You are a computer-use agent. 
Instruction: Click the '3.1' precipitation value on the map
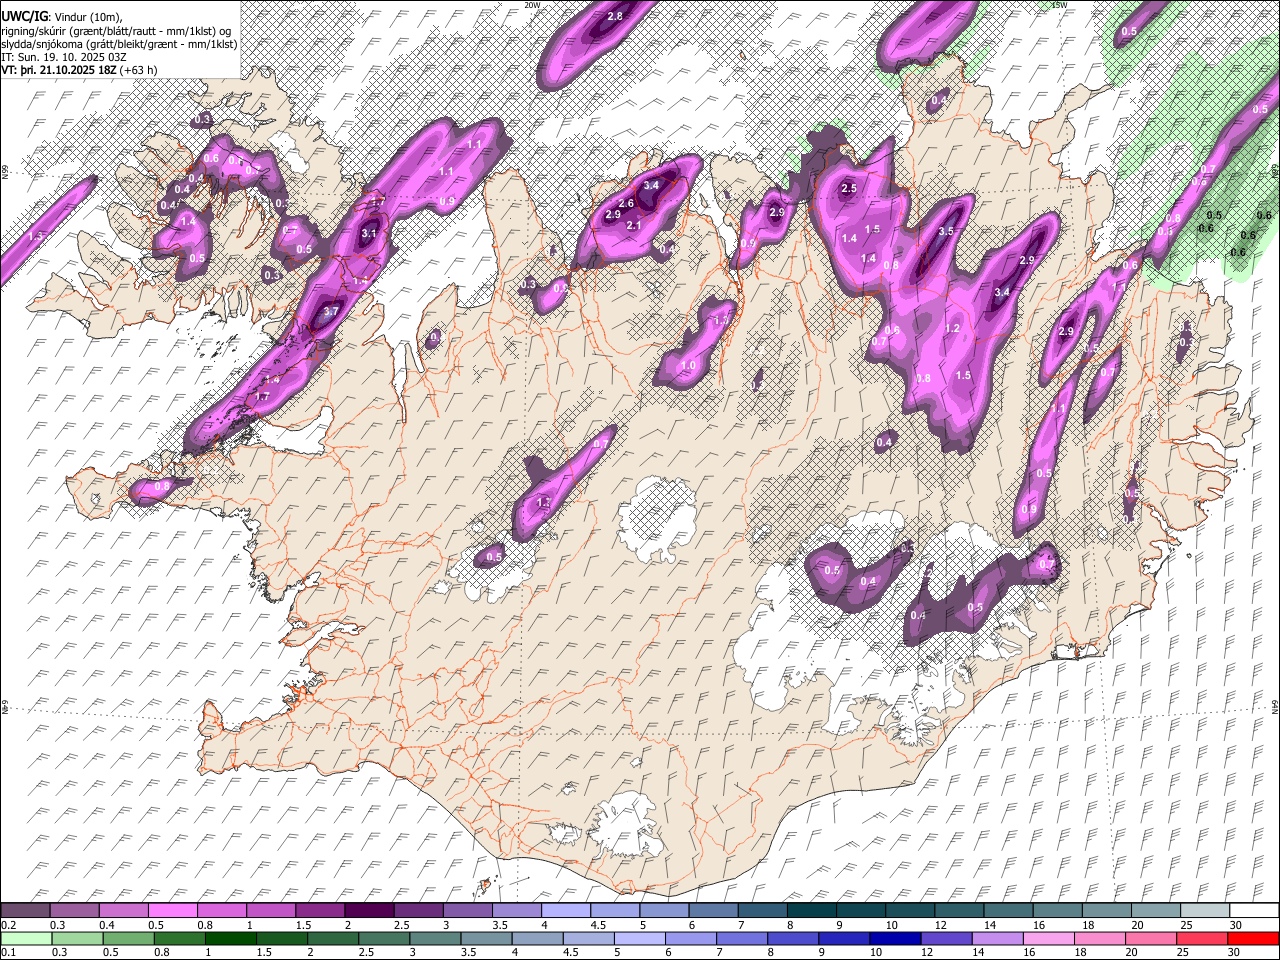(369, 234)
